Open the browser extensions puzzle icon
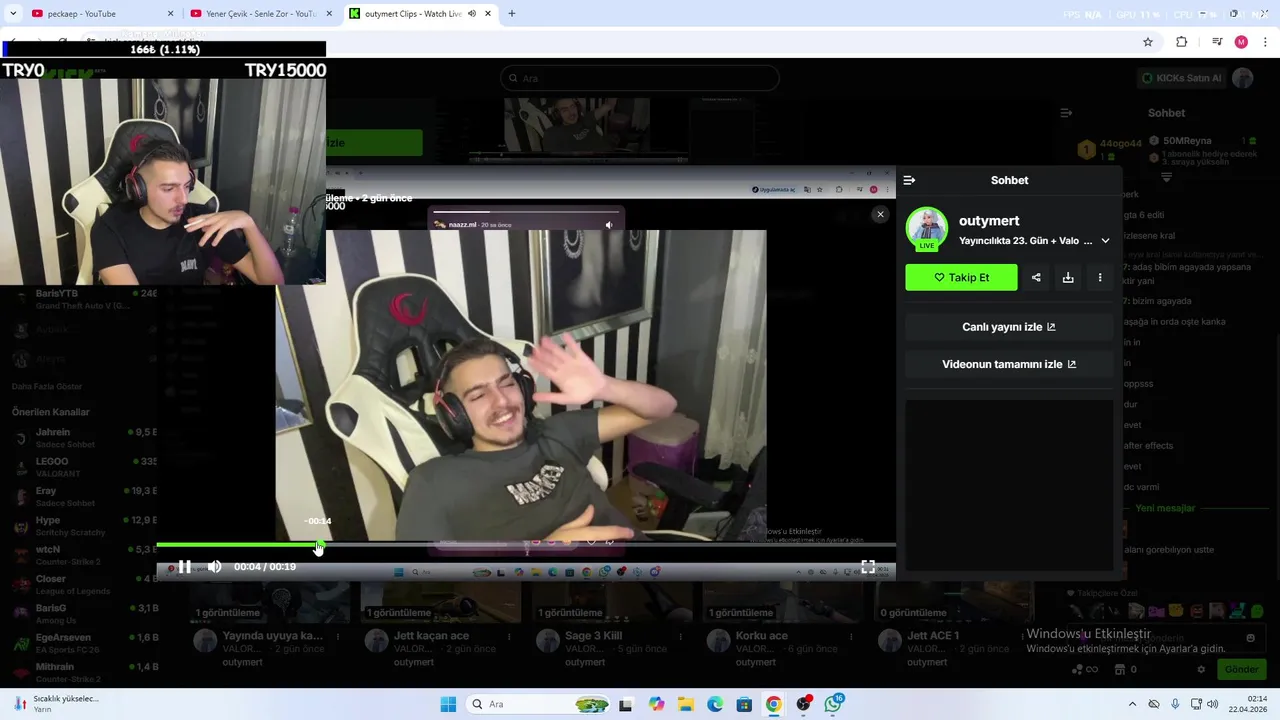The height and width of the screenshot is (720, 1280). pos(1182,42)
